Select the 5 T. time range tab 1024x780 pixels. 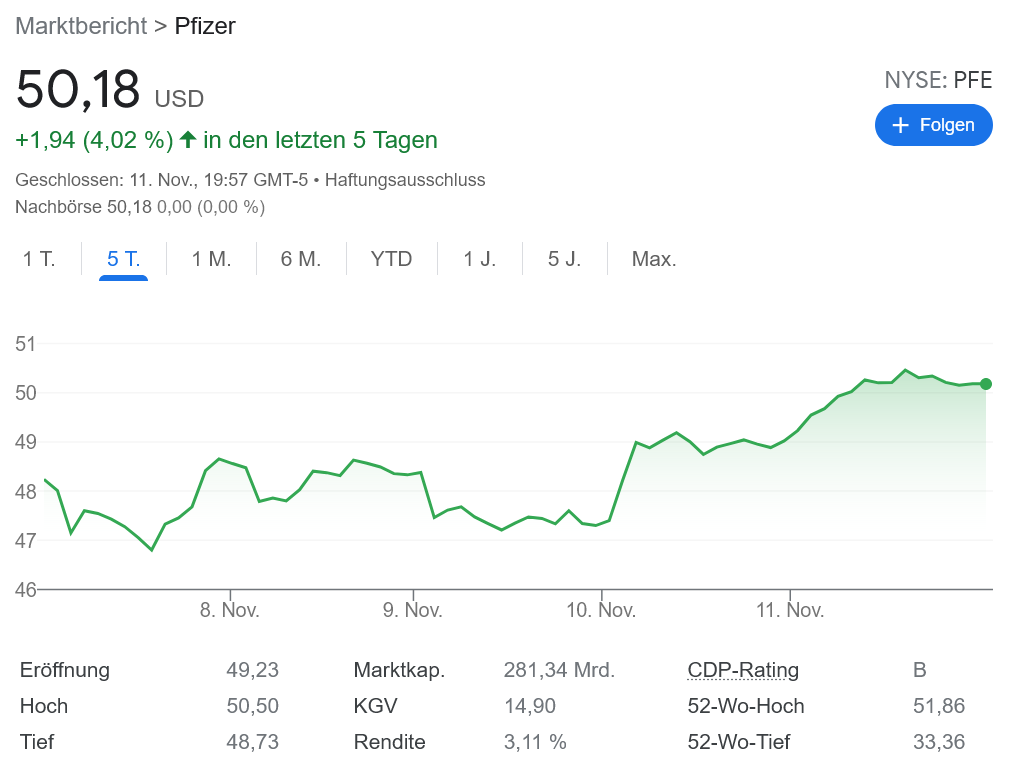point(124,260)
